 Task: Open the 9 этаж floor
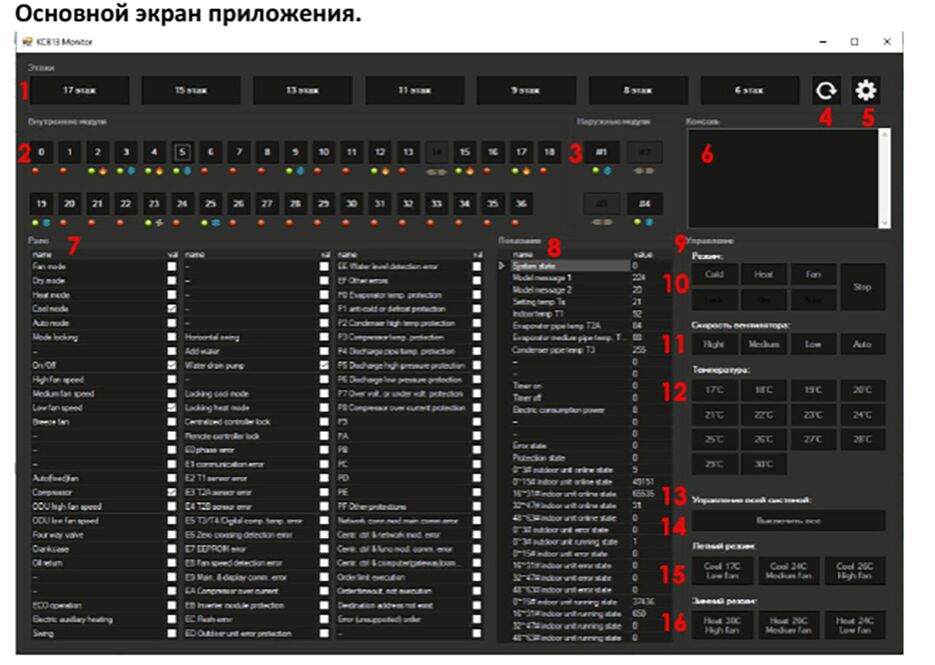click(526, 91)
